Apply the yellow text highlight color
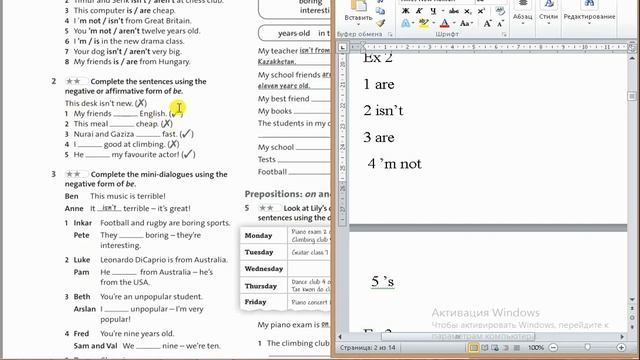Image resolution: width=640 pixels, height=360 pixels. click(x=424, y=23)
